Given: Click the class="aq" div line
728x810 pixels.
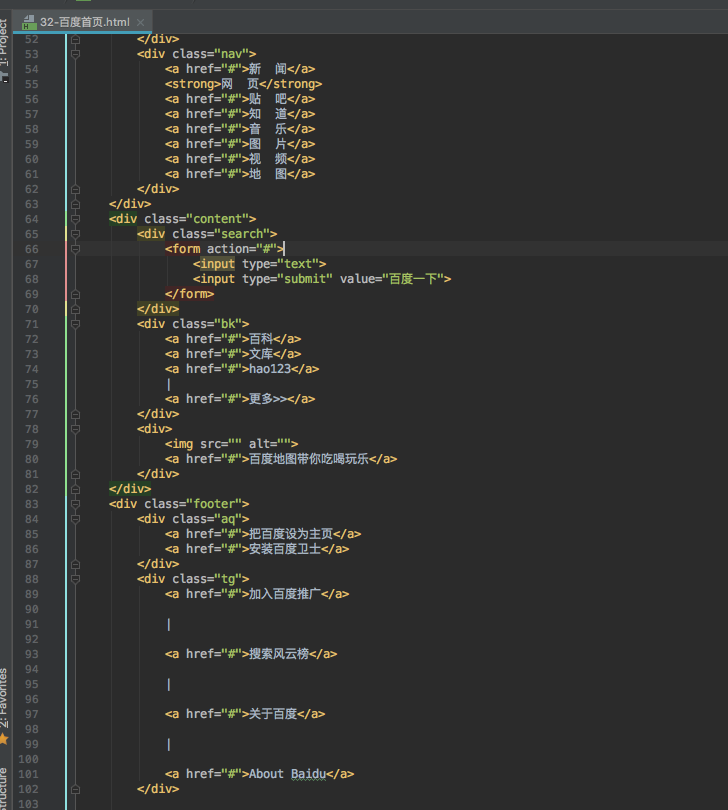Looking at the screenshot, I should 193,519.
